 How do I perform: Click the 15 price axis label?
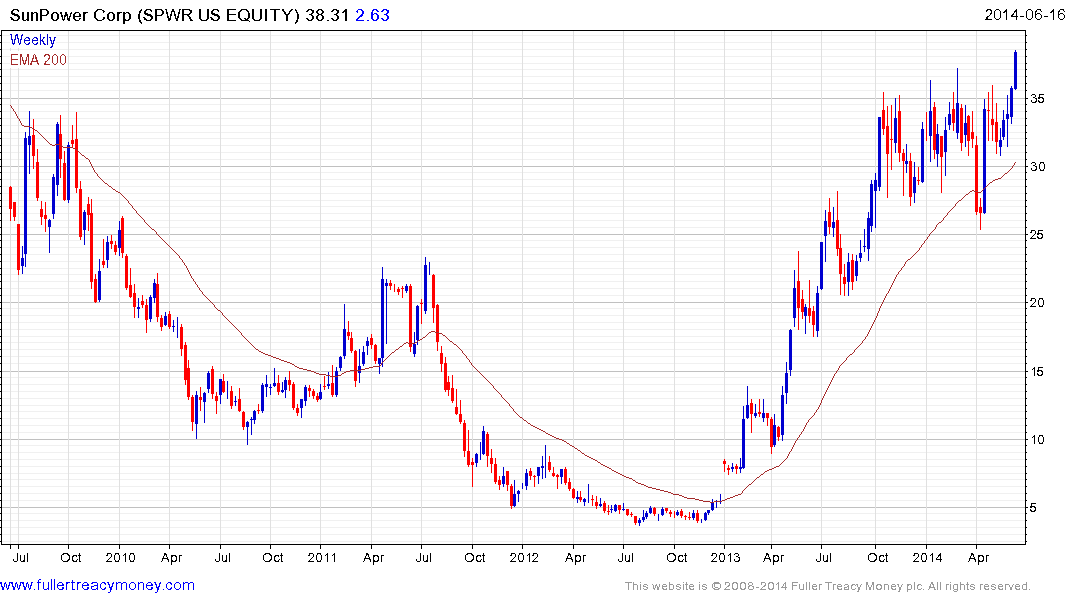click(1037, 372)
